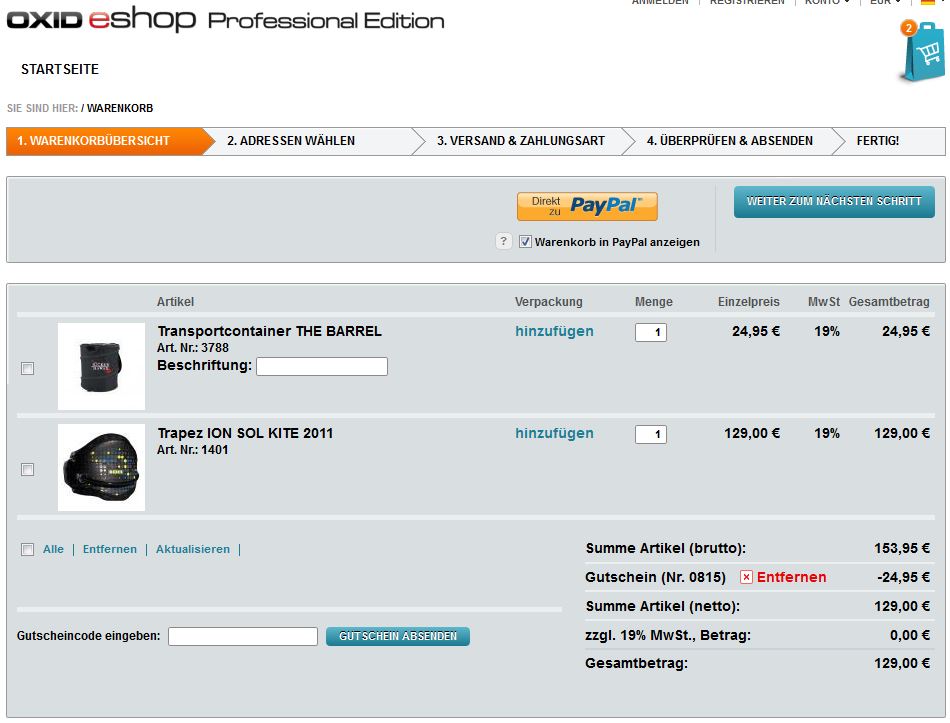Focus the Gutscheincode eingeben input field
The height and width of the screenshot is (723, 950).
(242, 636)
